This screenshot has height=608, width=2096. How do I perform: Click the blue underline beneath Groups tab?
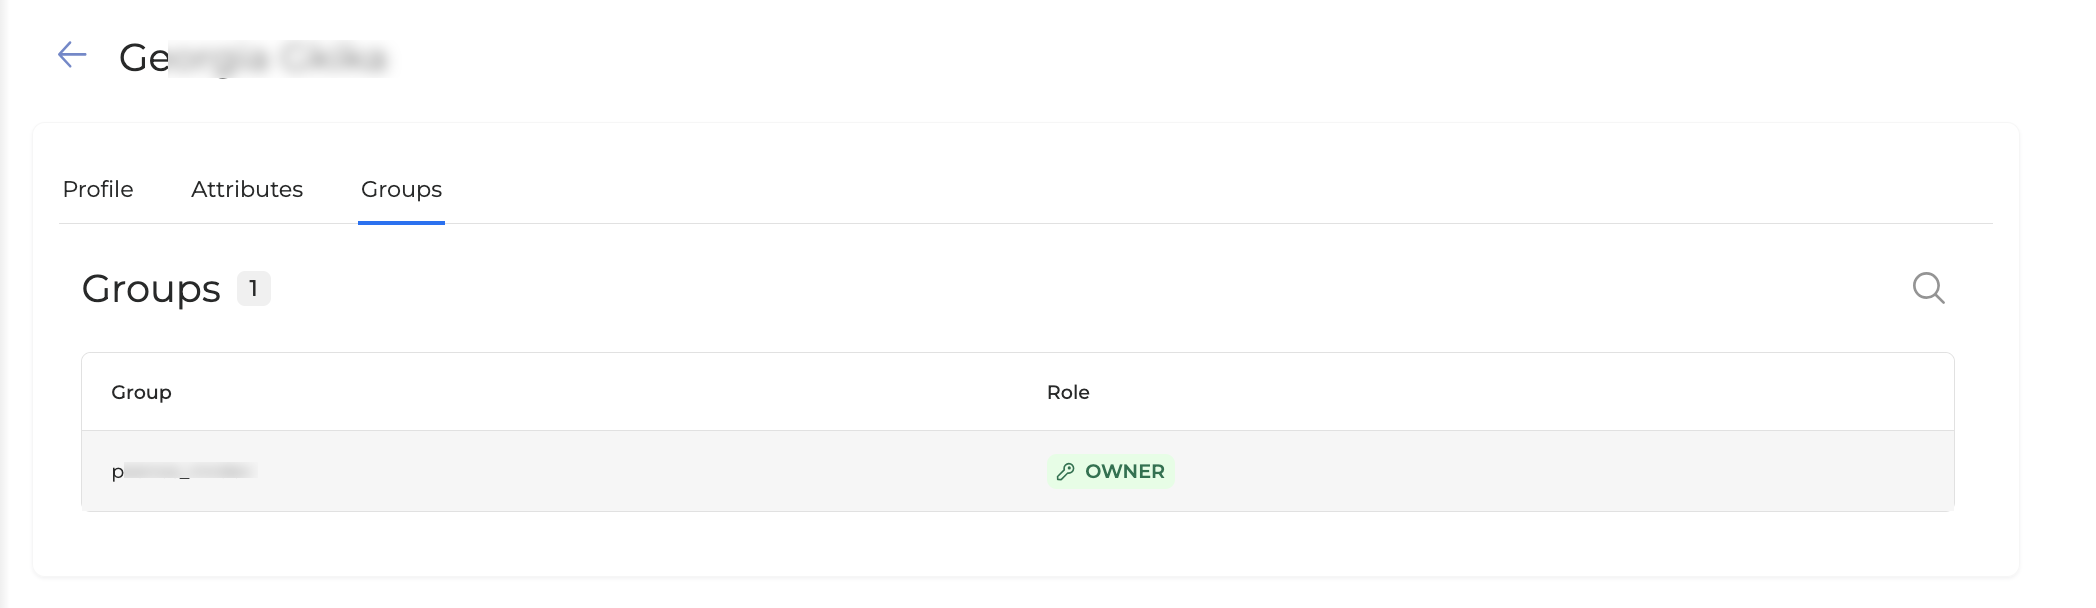click(x=401, y=222)
